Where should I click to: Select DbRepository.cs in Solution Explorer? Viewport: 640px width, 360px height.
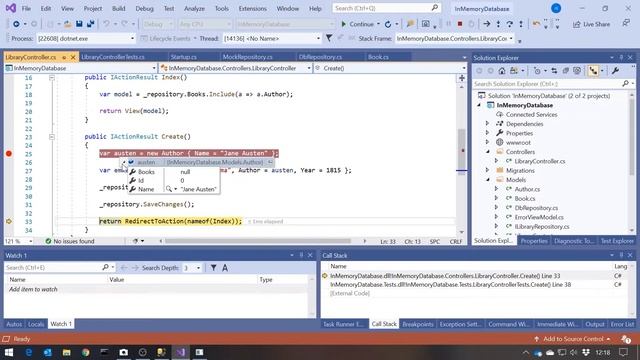(536, 208)
